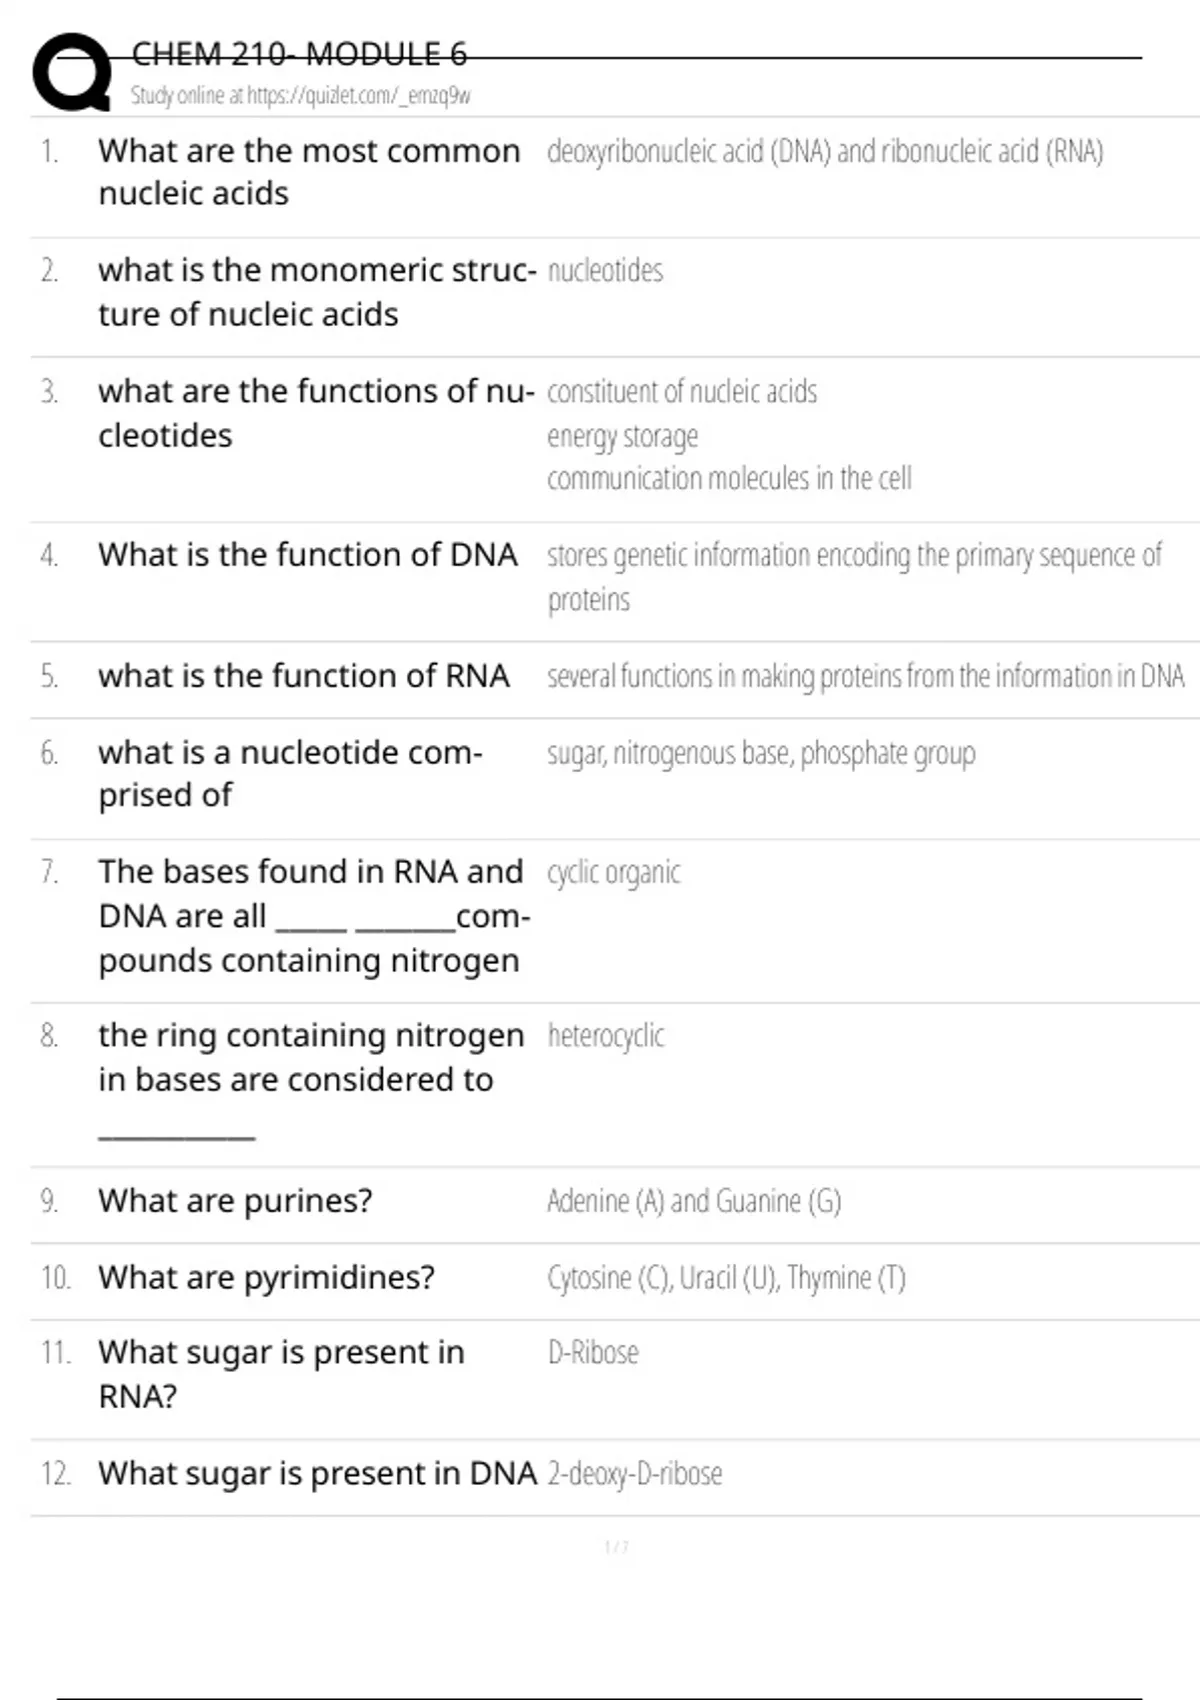The image size is (1200, 1700).
Task: Select the 'What are purines?' question
Action: click(x=235, y=1201)
